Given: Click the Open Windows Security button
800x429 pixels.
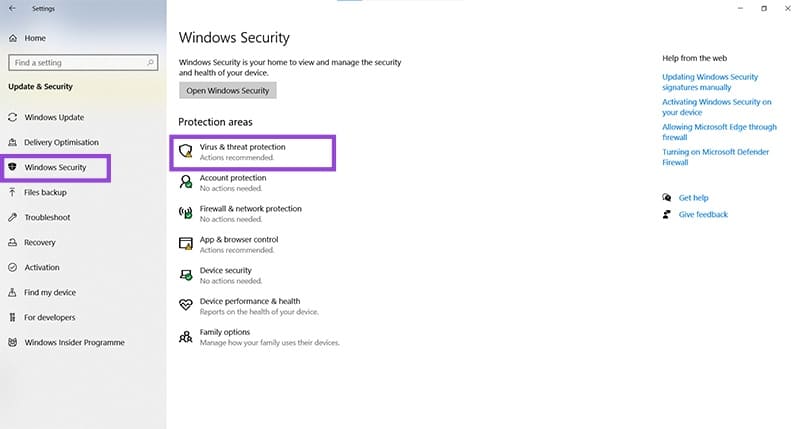Looking at the screenshot, I should coord(228,91).
